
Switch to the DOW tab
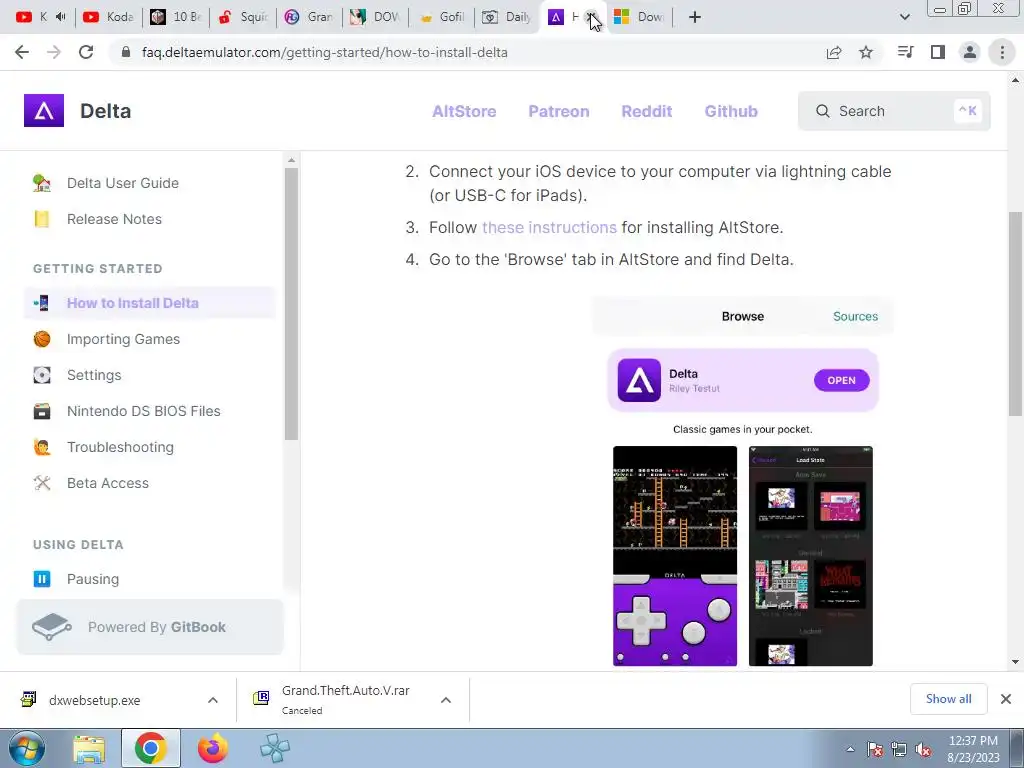[376, 17]
